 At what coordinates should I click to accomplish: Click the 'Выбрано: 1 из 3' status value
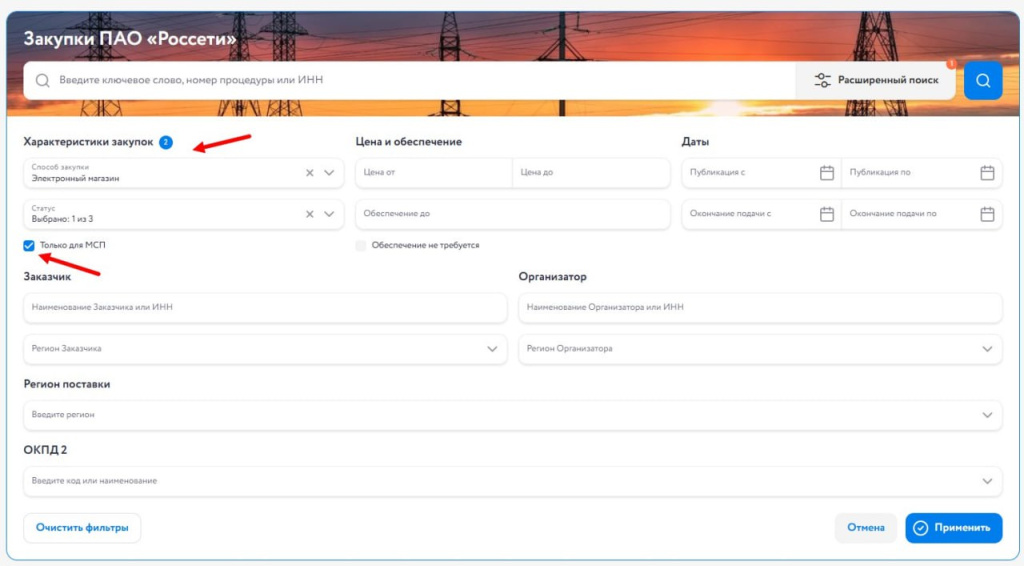pyautogui.click(x=62, y=219)
